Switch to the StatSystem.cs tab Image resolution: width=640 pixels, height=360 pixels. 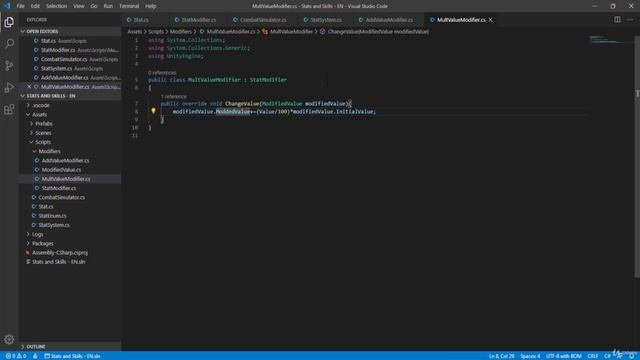coord(326,20)
